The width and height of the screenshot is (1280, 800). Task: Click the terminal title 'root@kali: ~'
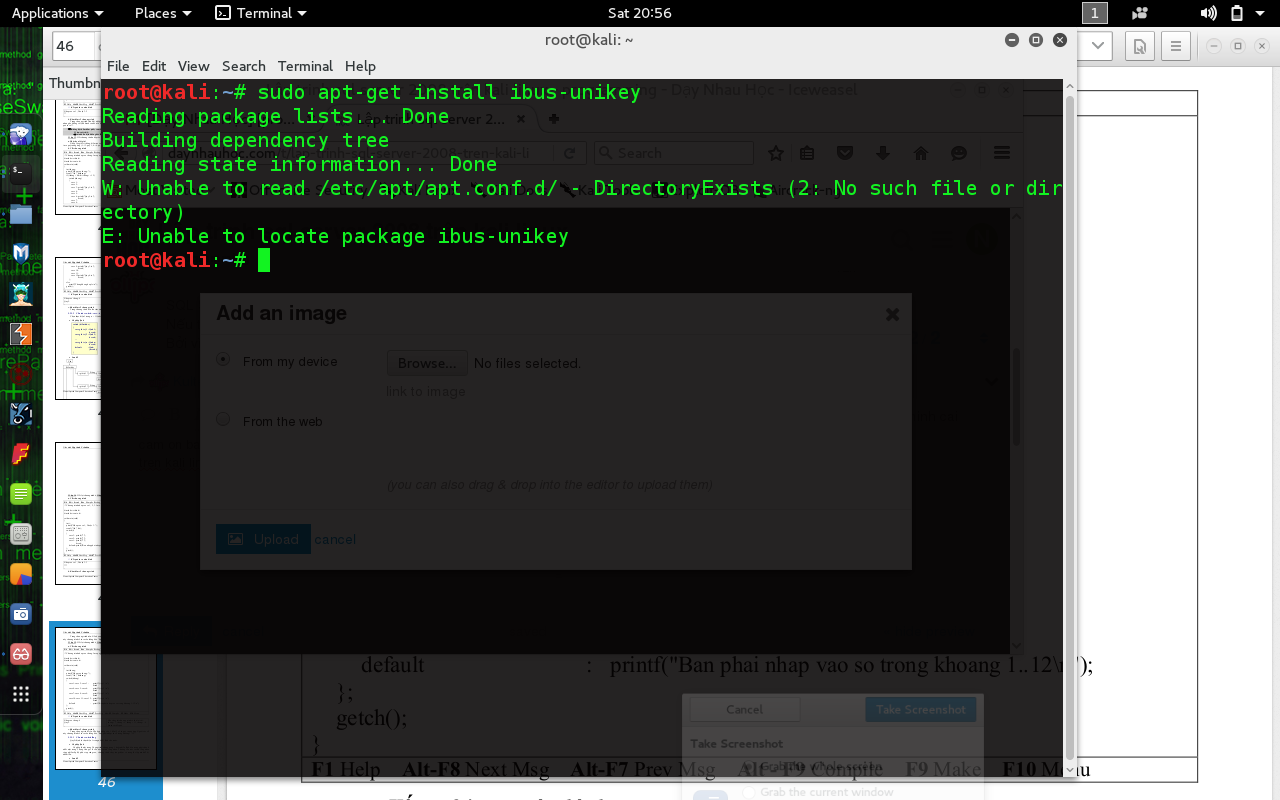point(589,40)
